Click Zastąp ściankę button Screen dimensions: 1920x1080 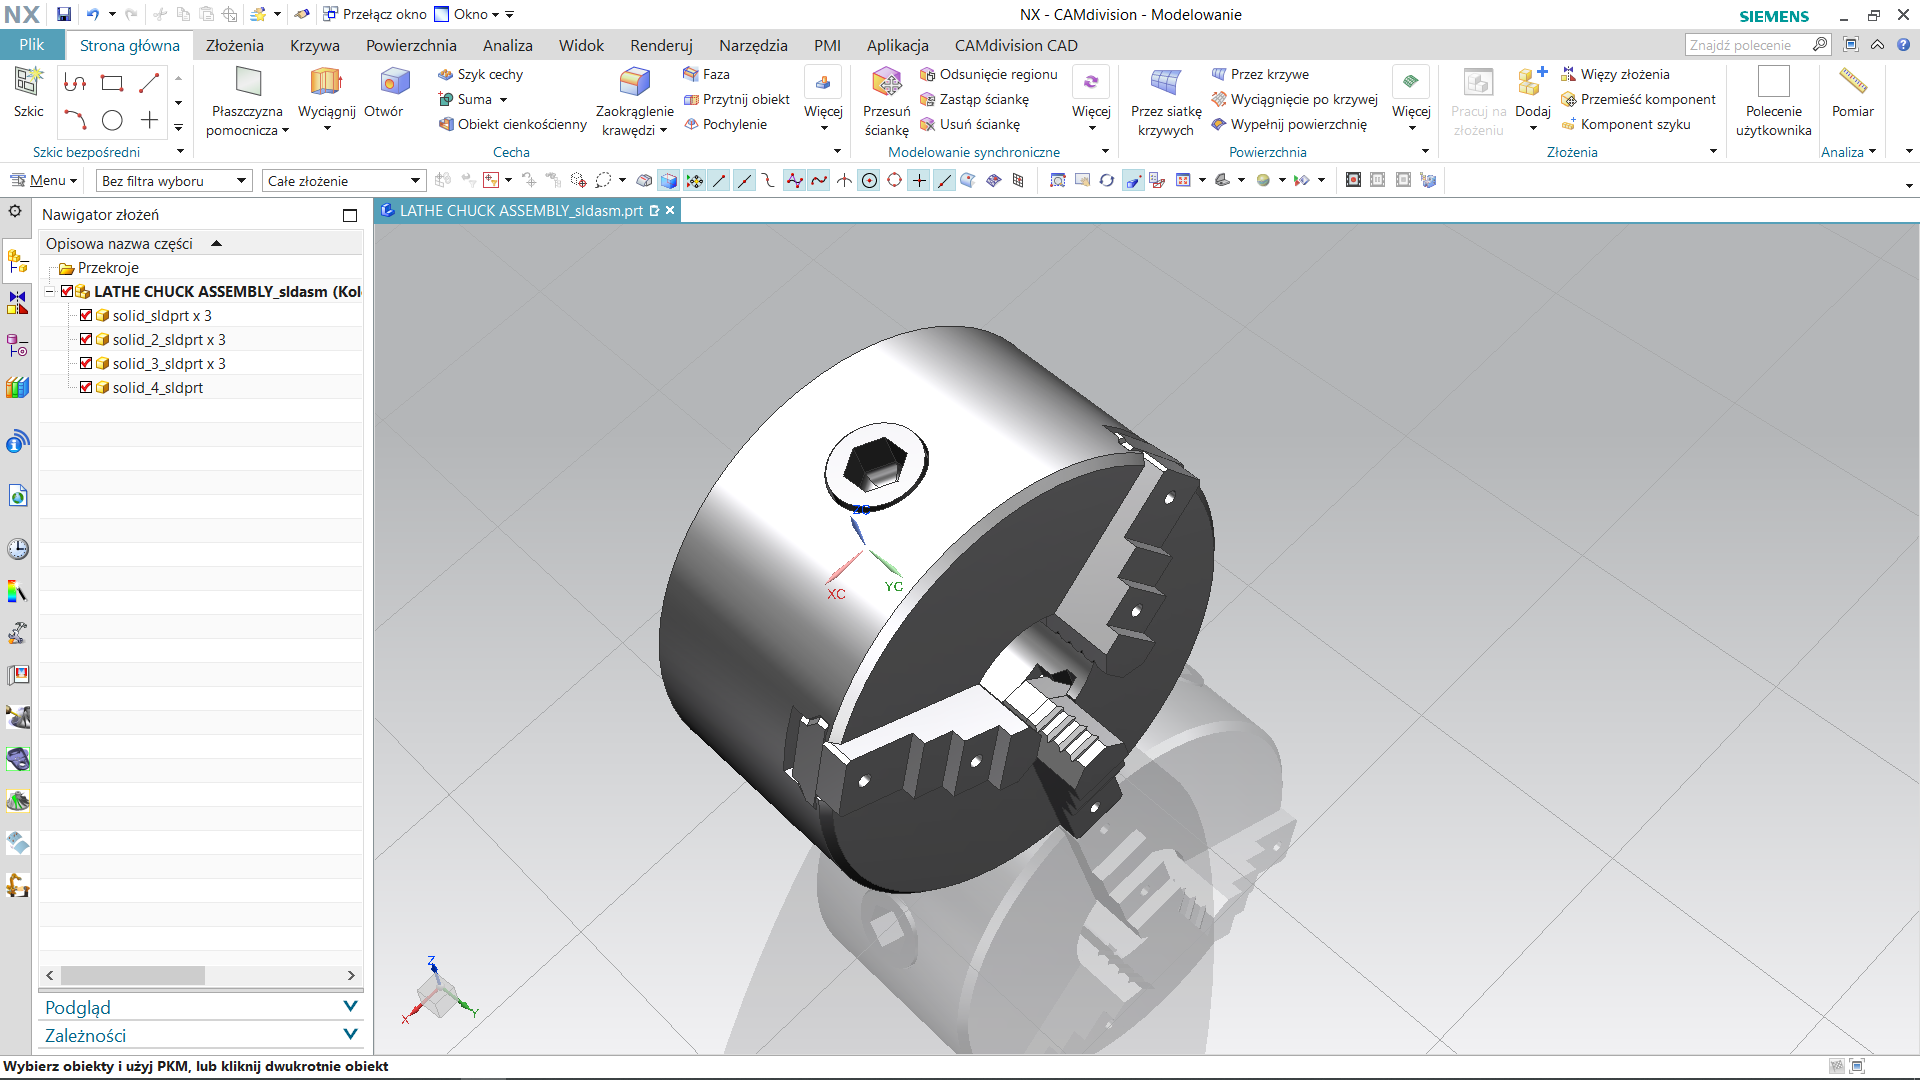click(974, 99)
